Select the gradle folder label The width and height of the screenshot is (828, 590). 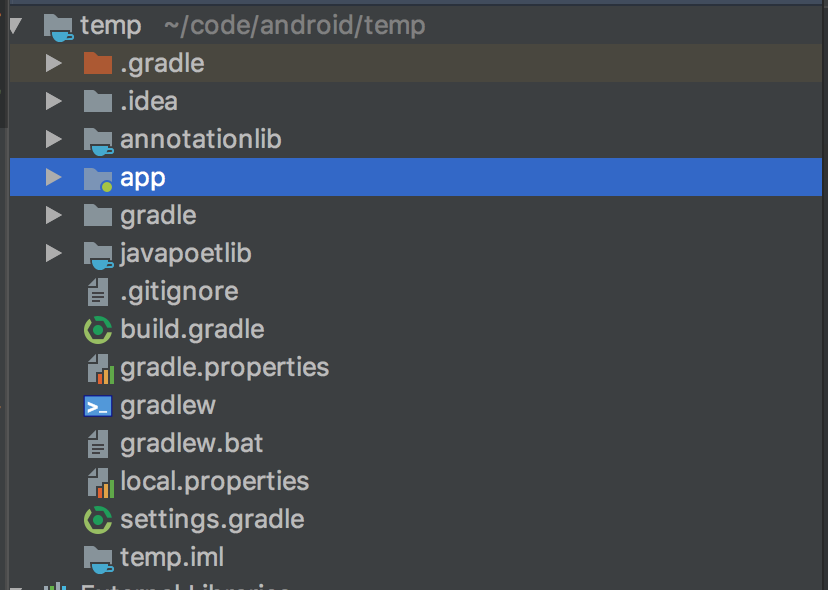tap(158, 215)
